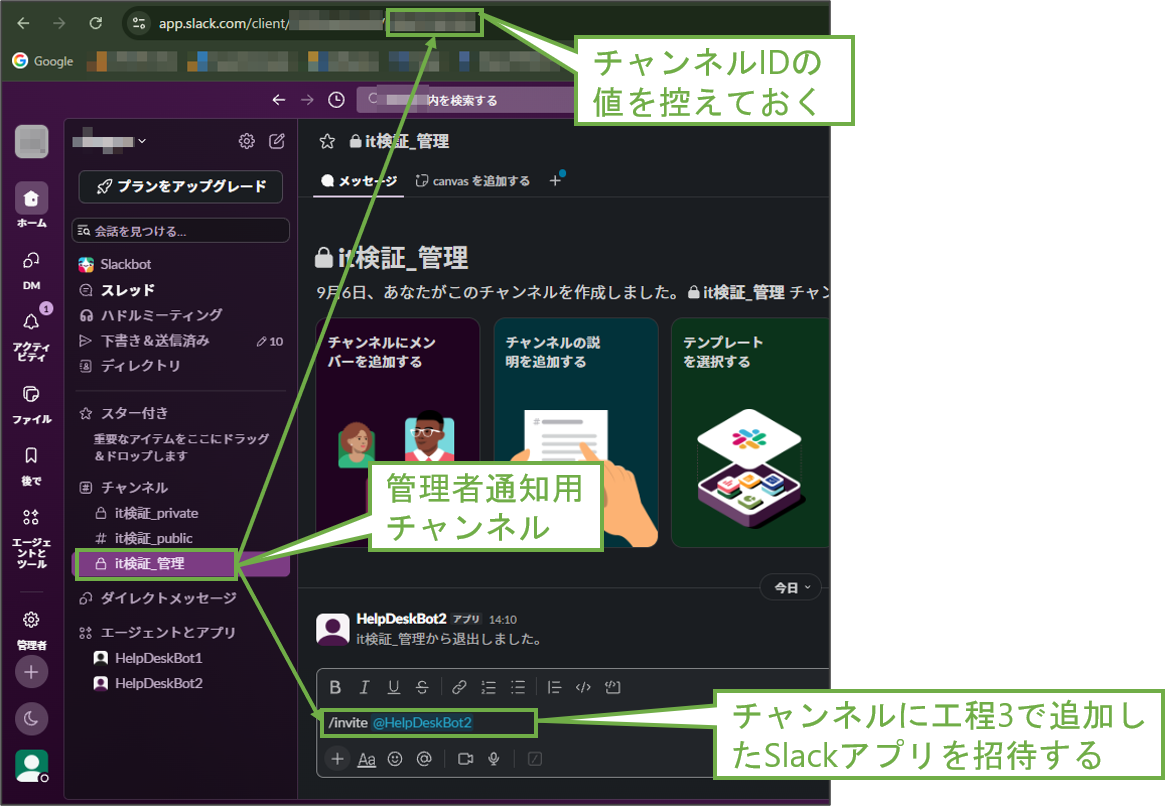The width and height of the screenshot is (1169, 806).
Task: Insert numbered list in composer
Action: (488, 687)
